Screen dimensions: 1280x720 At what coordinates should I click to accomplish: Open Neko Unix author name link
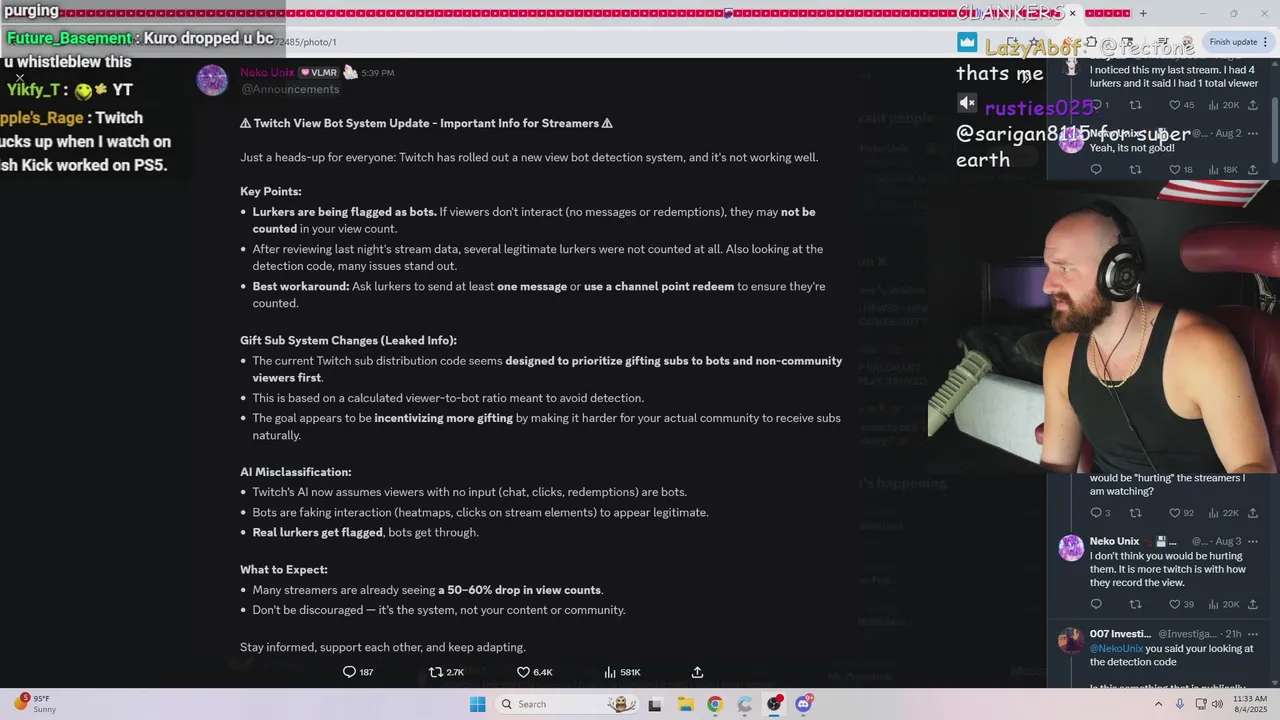[267, 72]
